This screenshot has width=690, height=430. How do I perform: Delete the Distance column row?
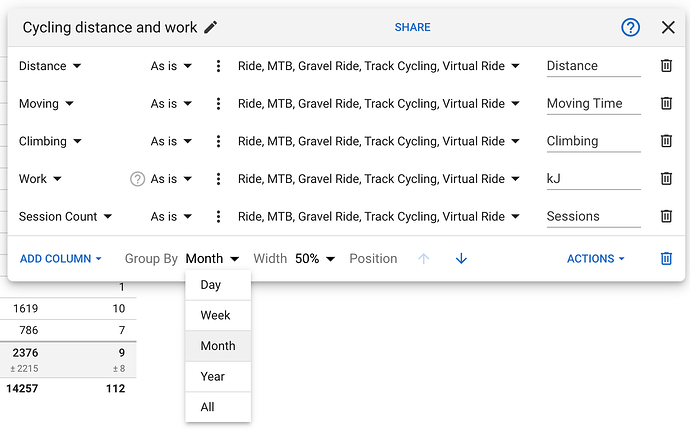pos(665,66)
